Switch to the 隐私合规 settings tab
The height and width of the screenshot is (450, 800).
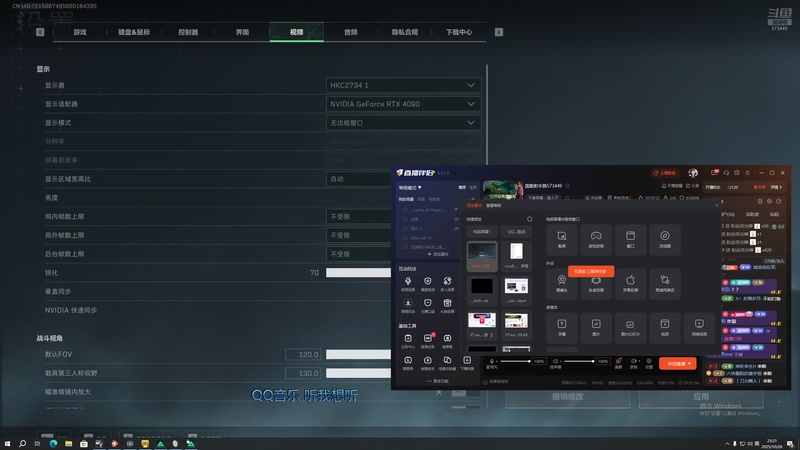click(405, 32)
